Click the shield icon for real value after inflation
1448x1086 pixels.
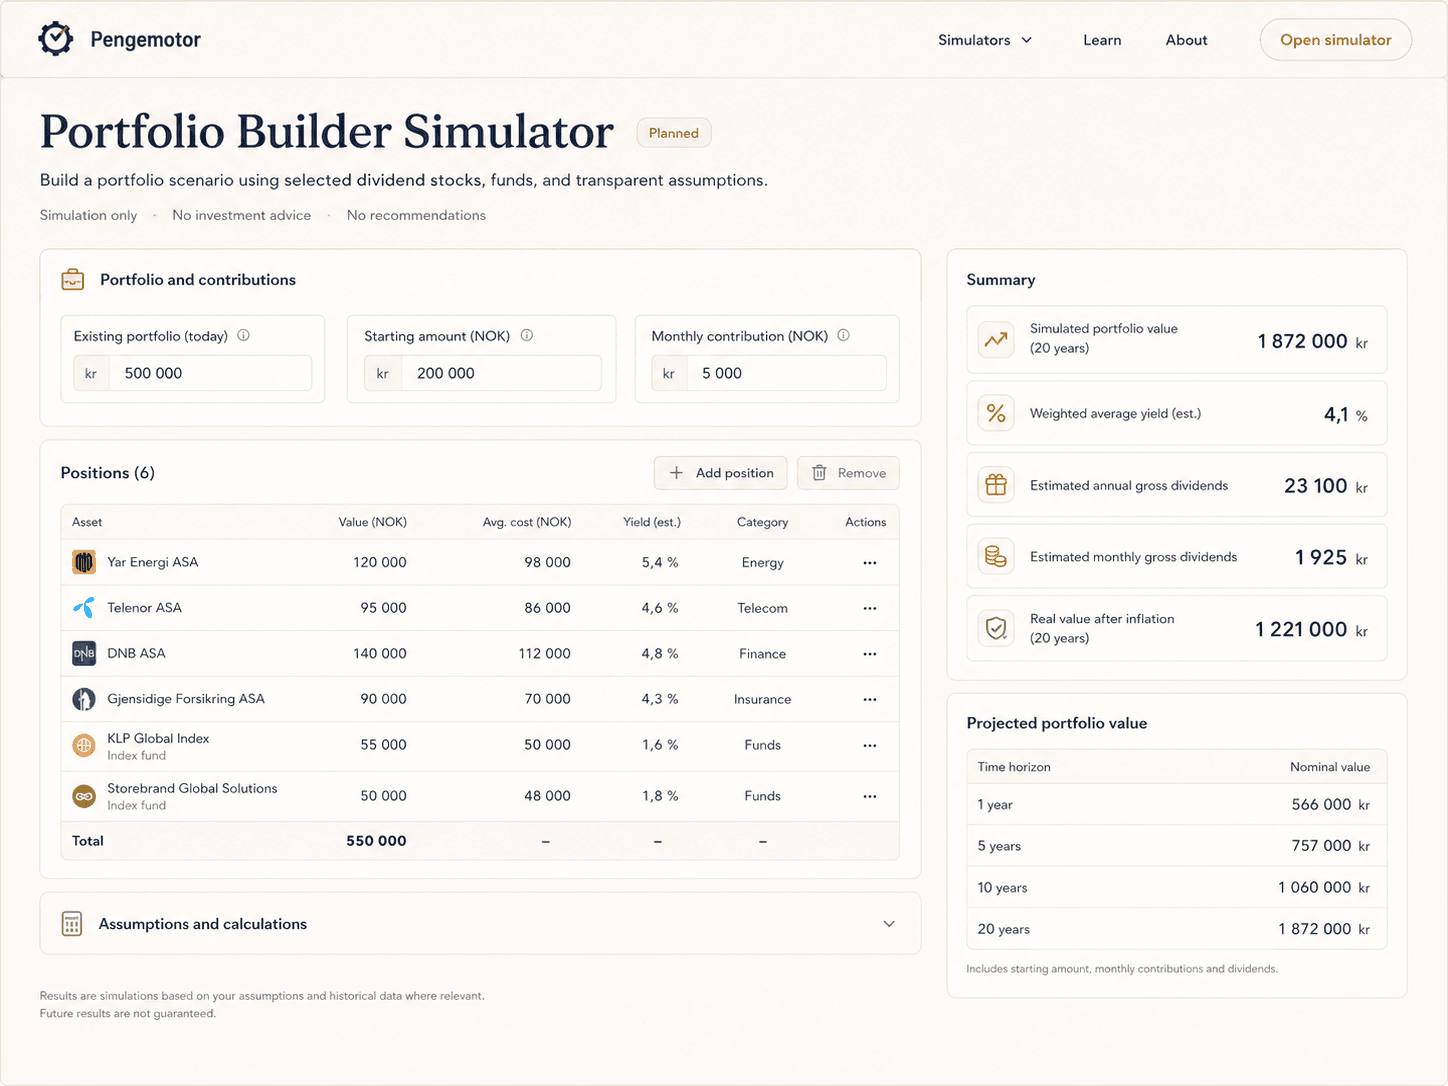996,628
